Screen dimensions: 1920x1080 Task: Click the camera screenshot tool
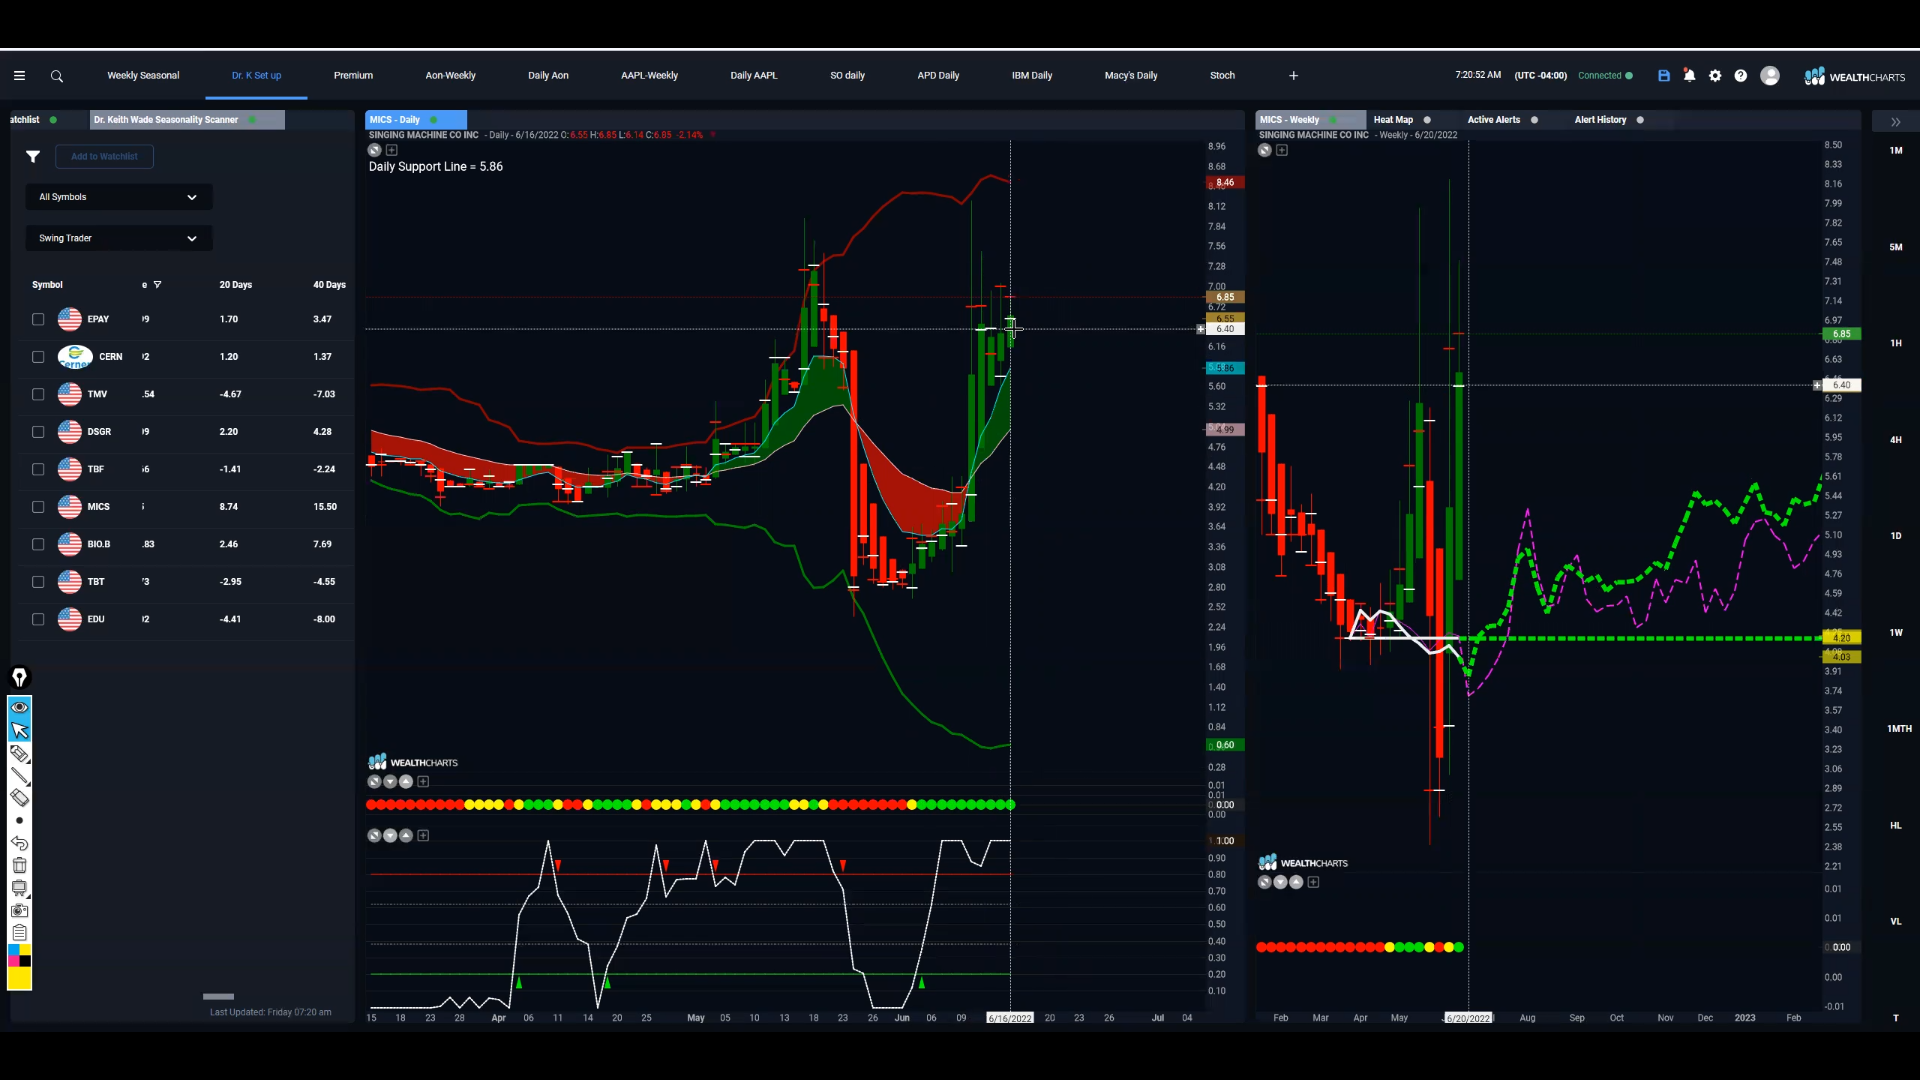19,910
